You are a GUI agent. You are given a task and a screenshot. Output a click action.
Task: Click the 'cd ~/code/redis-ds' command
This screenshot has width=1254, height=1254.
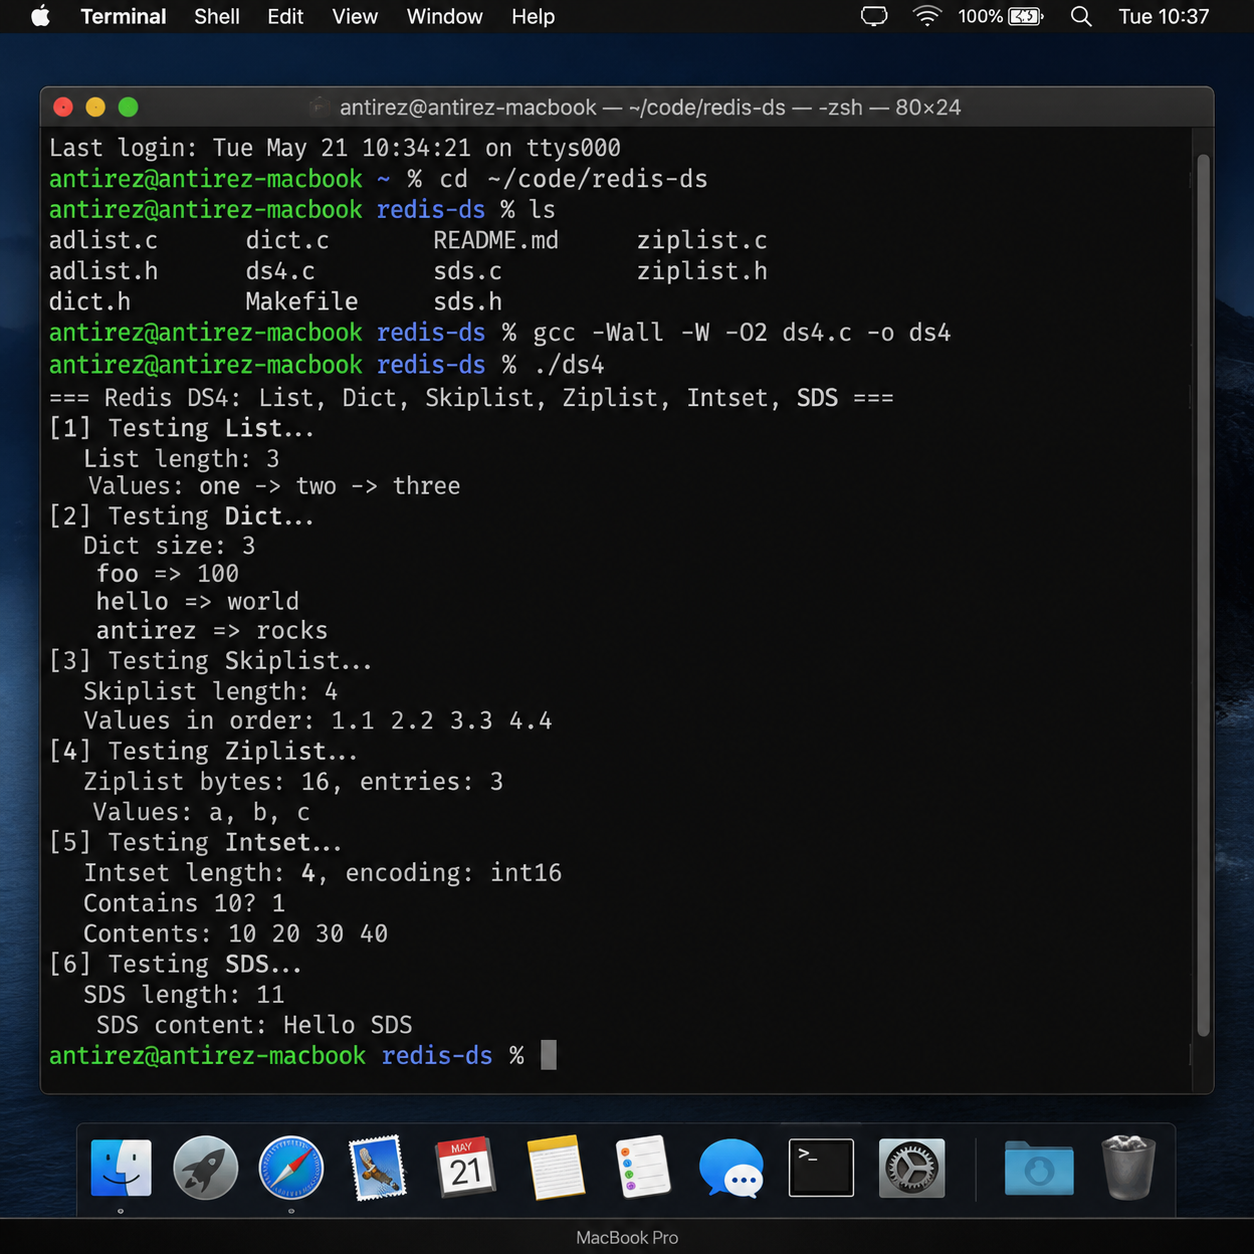coord(574,179)
